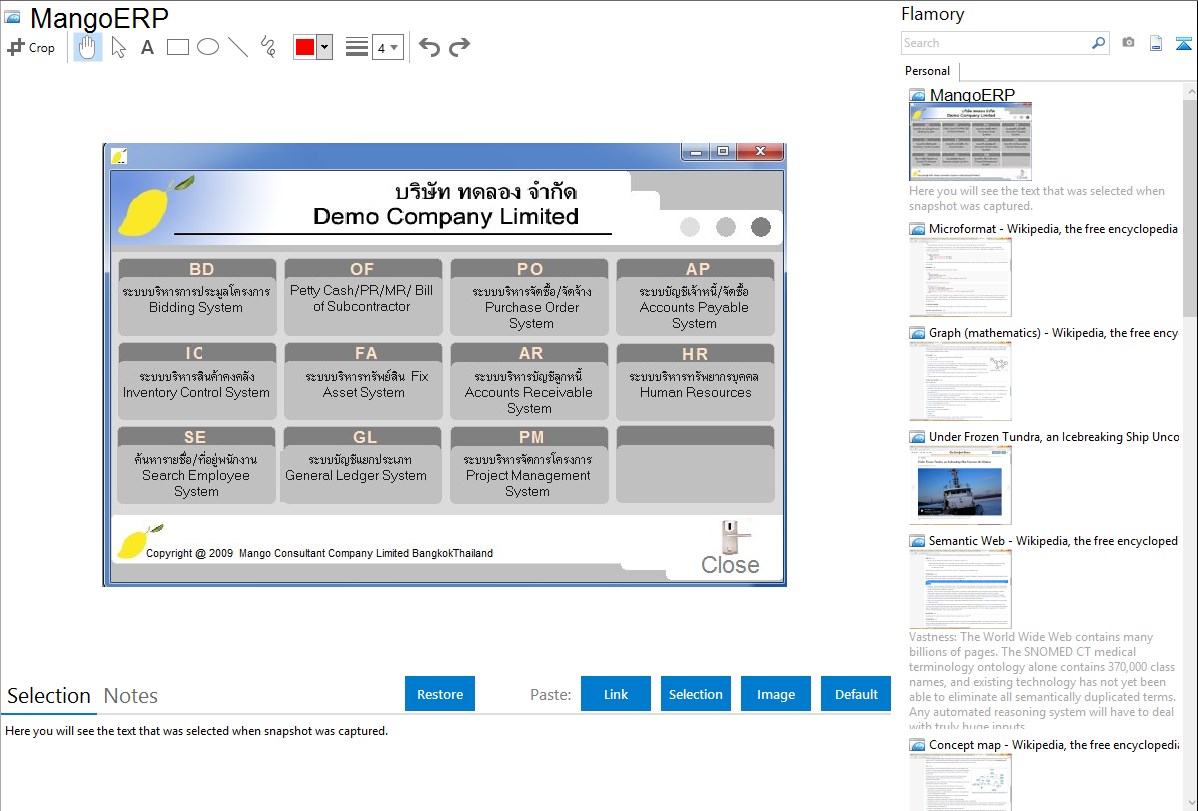Viewport: 1198px width, 811px height.
Task: Open the MangoERP snapshot thumbnail in sidebar
Action: point(970,142)
